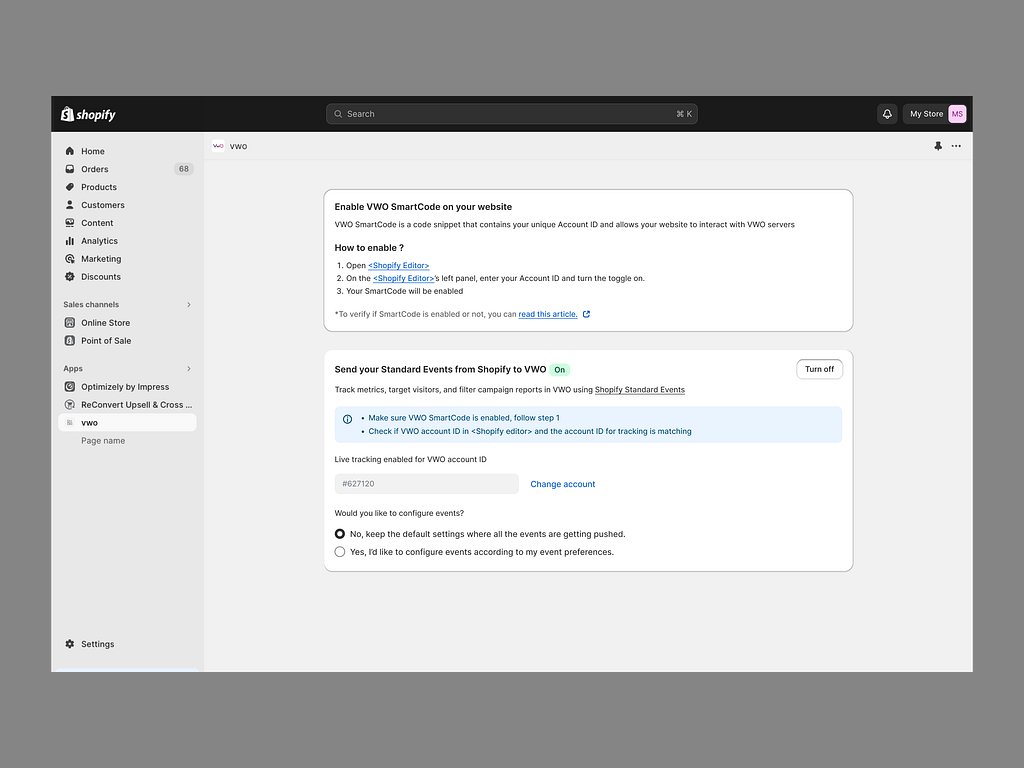Screen dimensions: 1024x768
Task: Expand the Apps section chevron
Action: tap(189, 368)
